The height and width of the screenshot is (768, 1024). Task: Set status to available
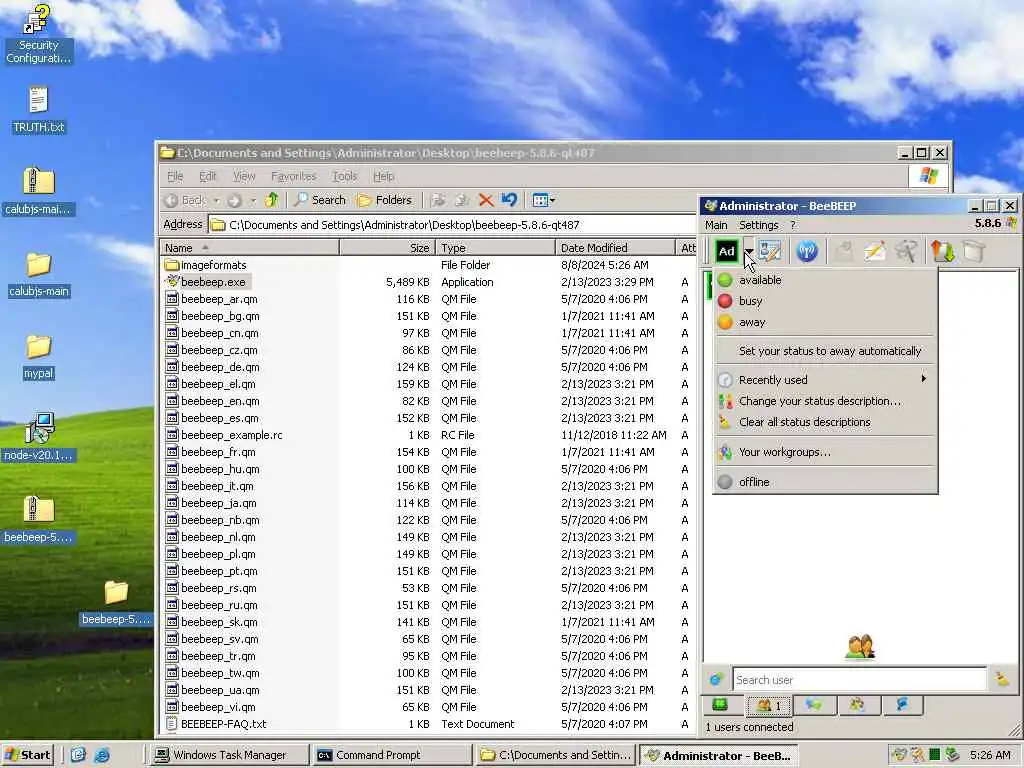(825, 280)
